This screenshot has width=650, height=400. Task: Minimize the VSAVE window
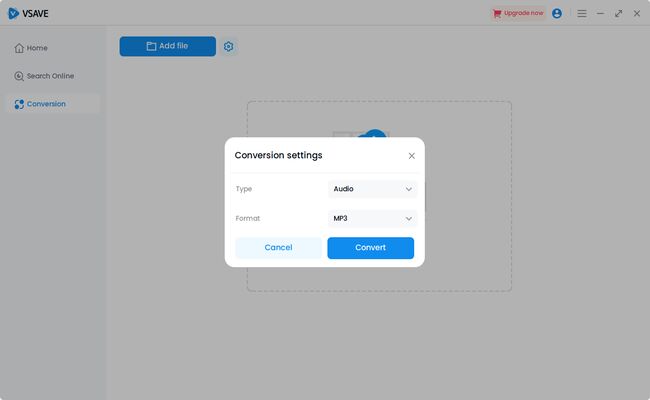click(x=600, y=14)
